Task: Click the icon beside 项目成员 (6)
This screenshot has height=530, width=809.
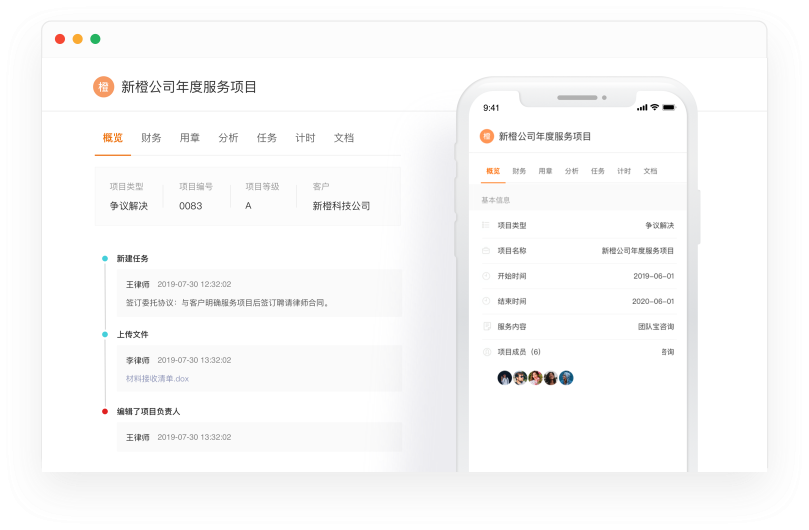Action: tap(486, 352)
